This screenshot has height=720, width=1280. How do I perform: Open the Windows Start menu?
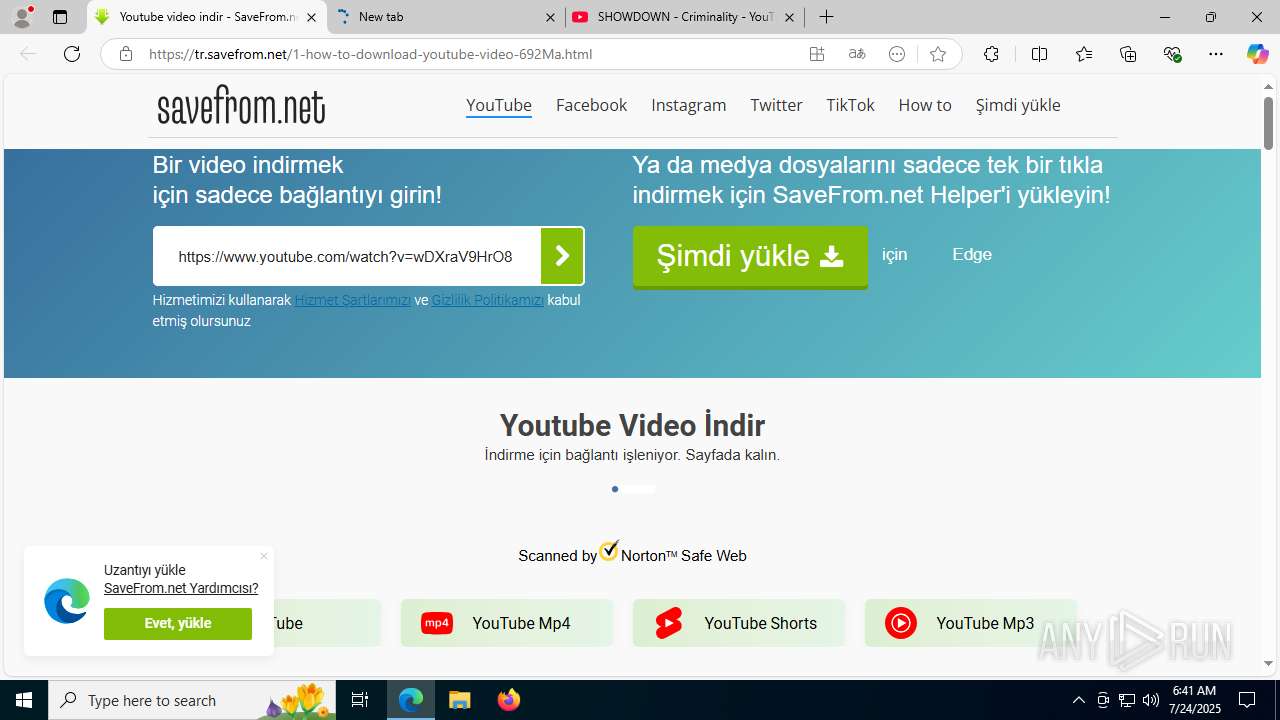[24, 700]
